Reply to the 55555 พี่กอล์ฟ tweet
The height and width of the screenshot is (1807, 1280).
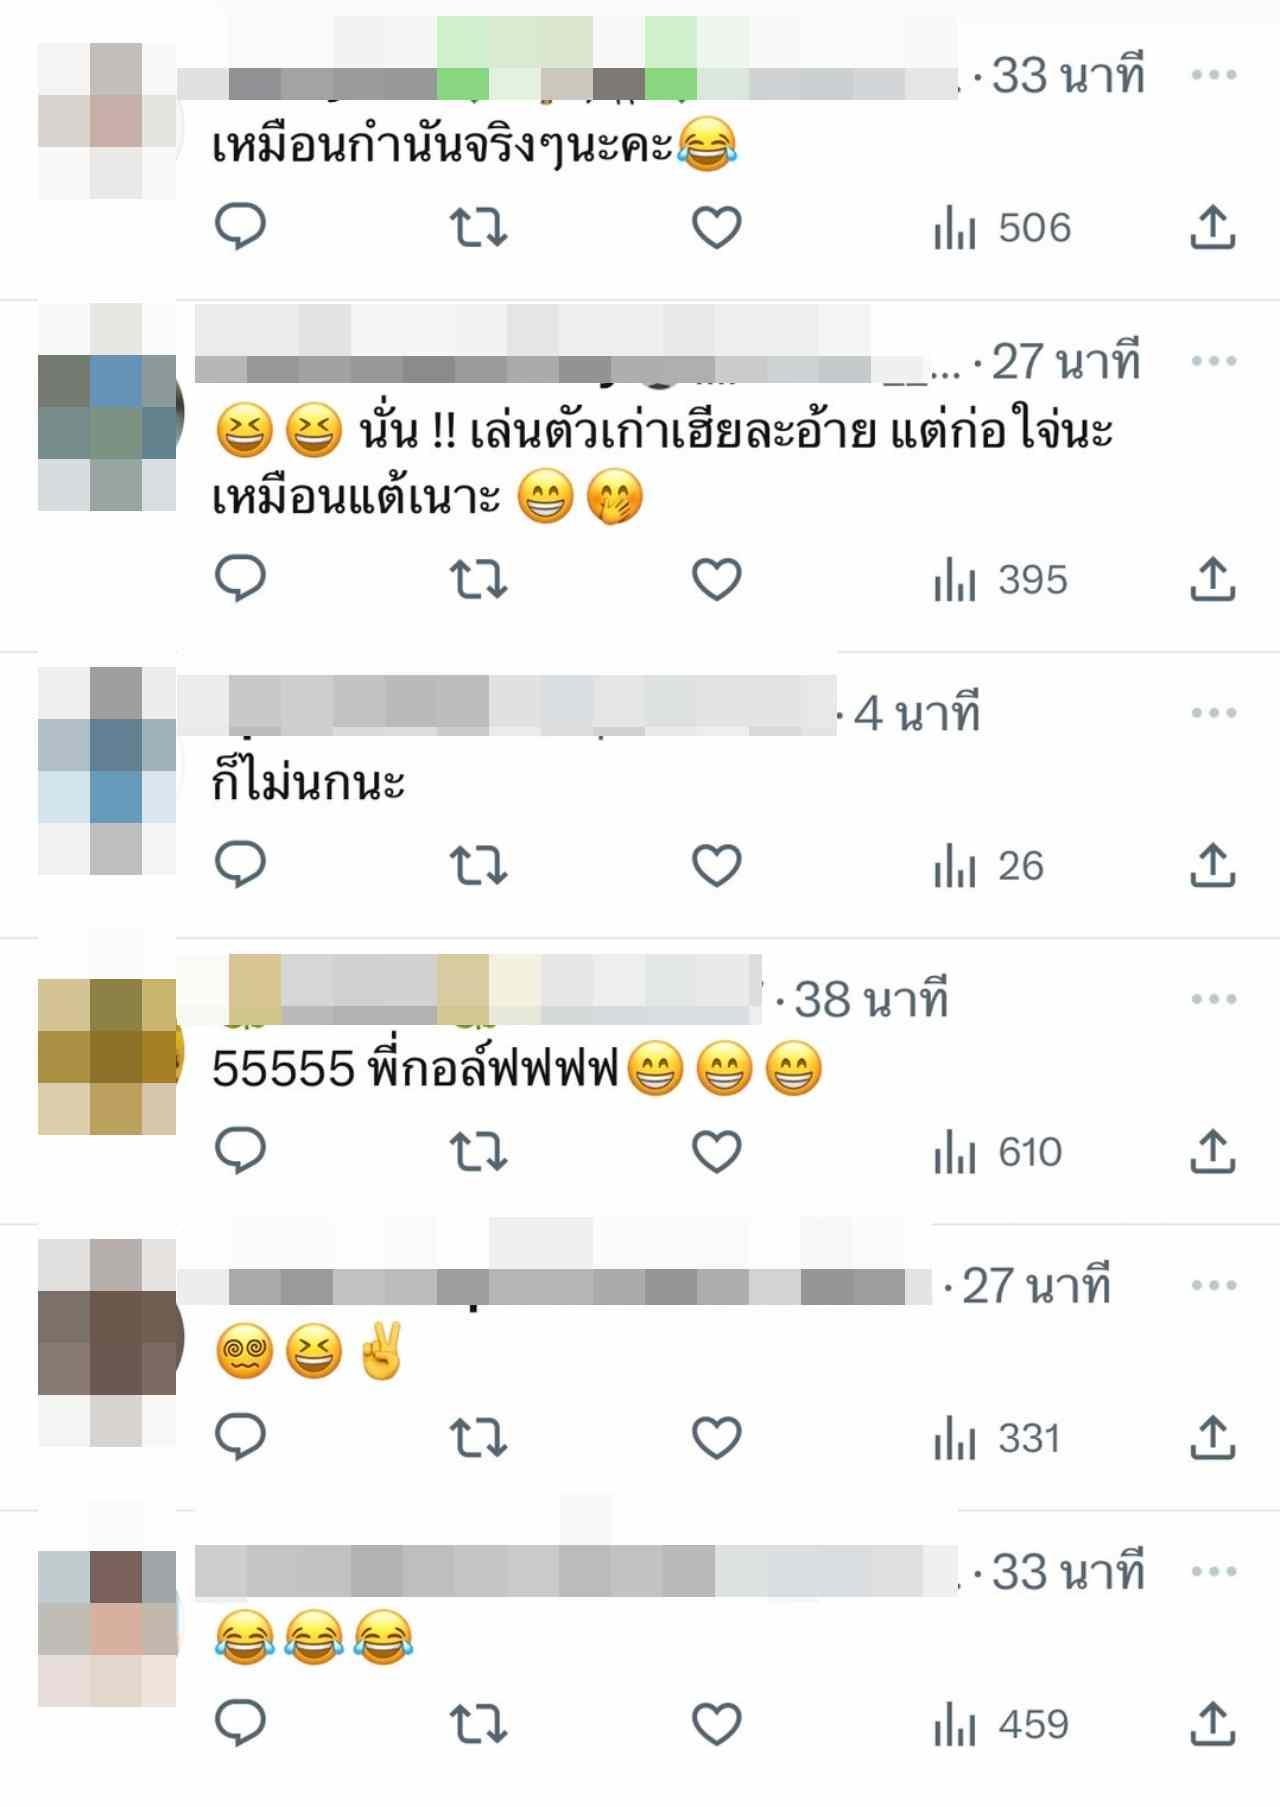click(240, 1151)
